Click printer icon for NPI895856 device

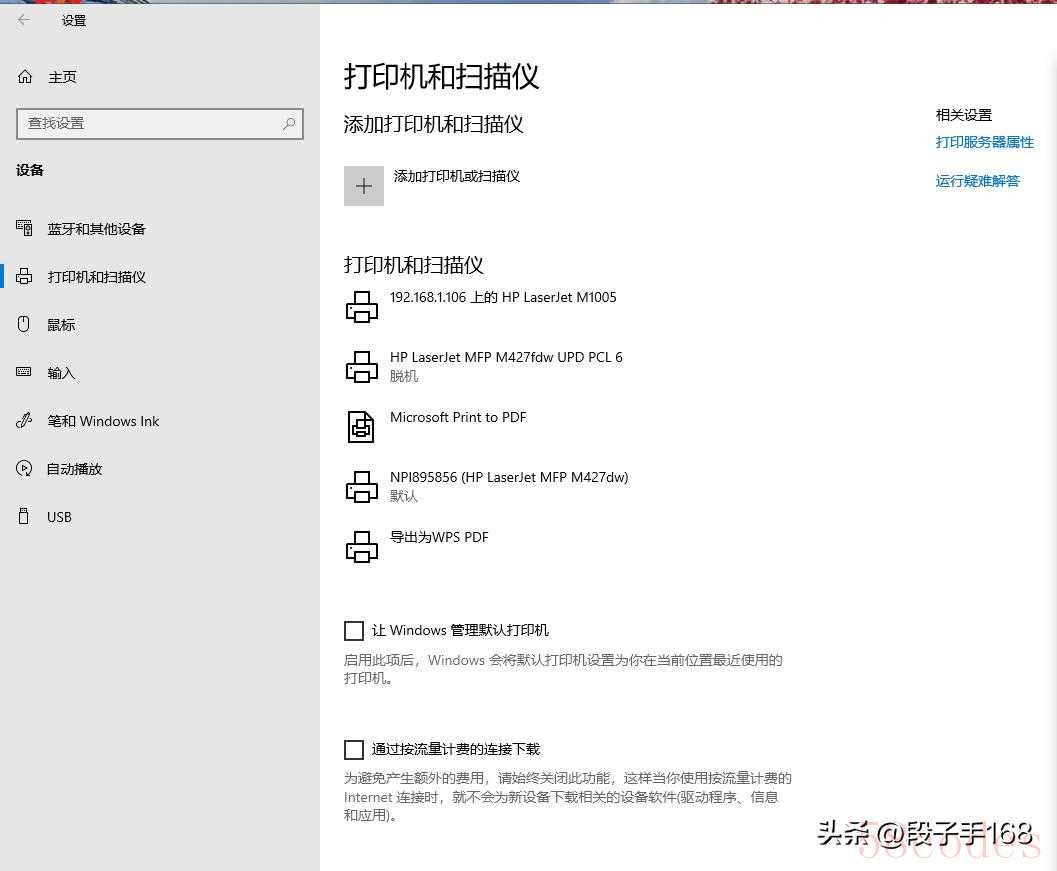(362, 487)
